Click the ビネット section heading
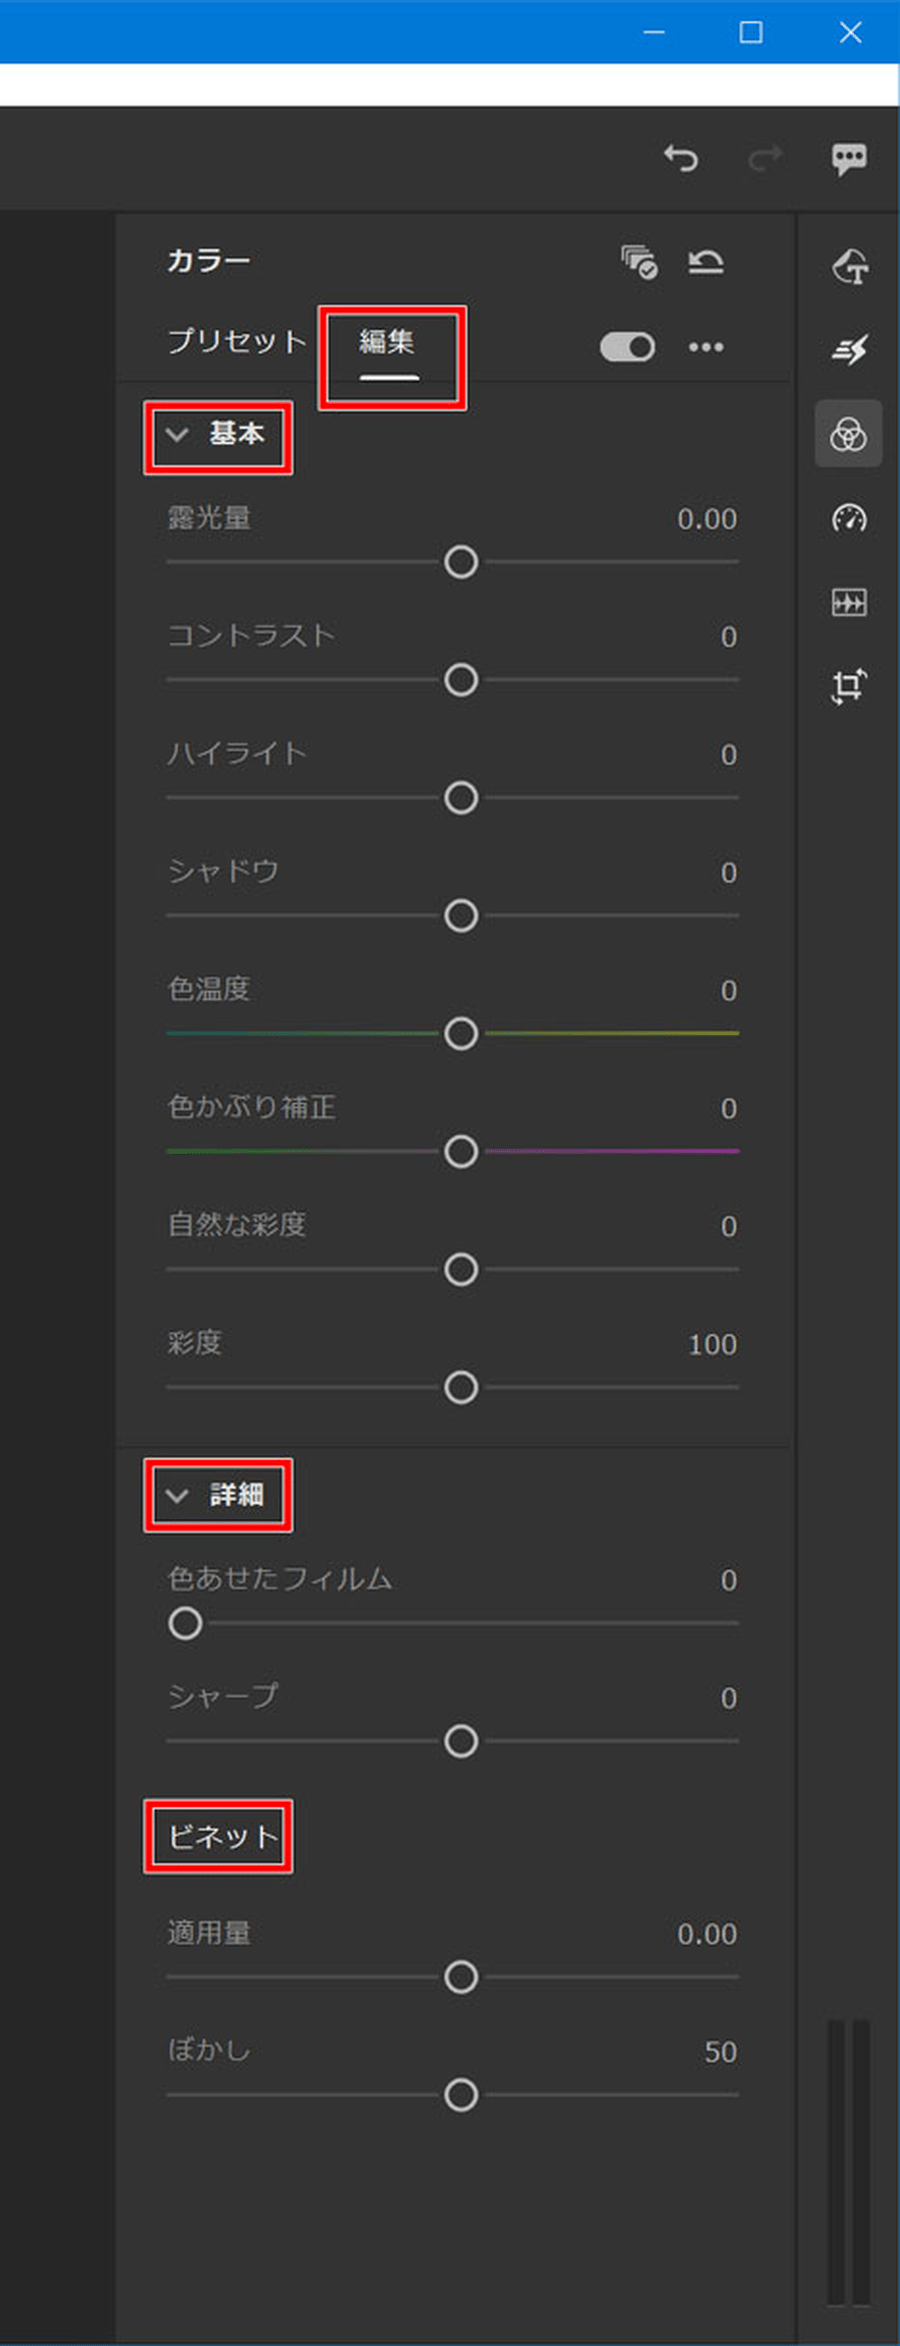Viewport: 900px width, 2346px height. pyautogui.click(x=222, y=1836)
